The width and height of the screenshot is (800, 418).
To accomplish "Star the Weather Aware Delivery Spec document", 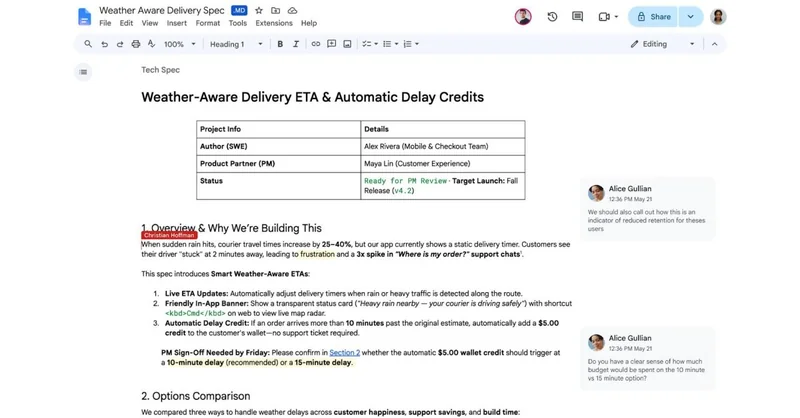I will point(259,10).
